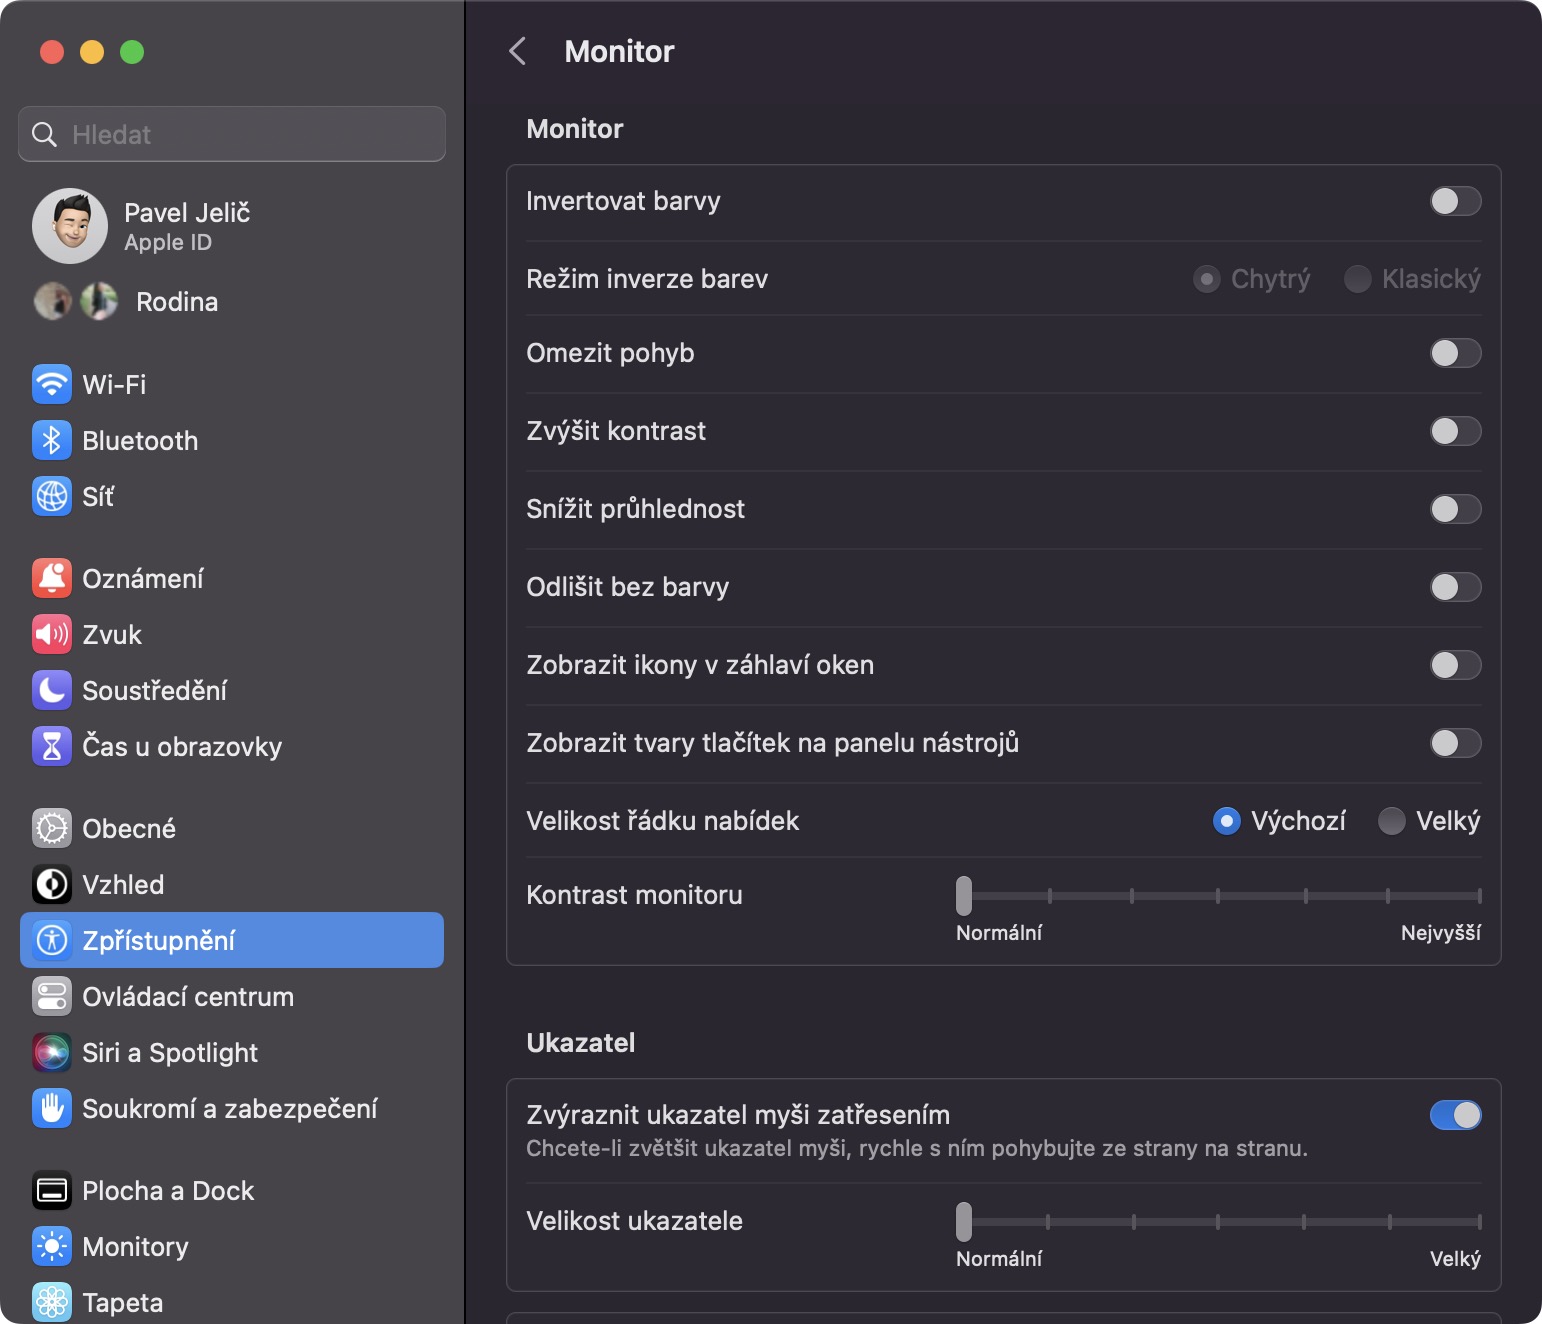
Task: Select the Velký menu bar size option
Action: [1392, 821]
